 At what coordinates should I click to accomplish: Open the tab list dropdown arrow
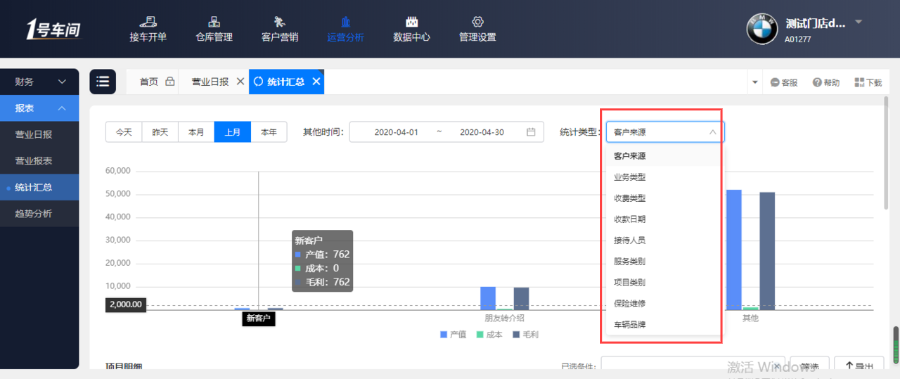755,83
